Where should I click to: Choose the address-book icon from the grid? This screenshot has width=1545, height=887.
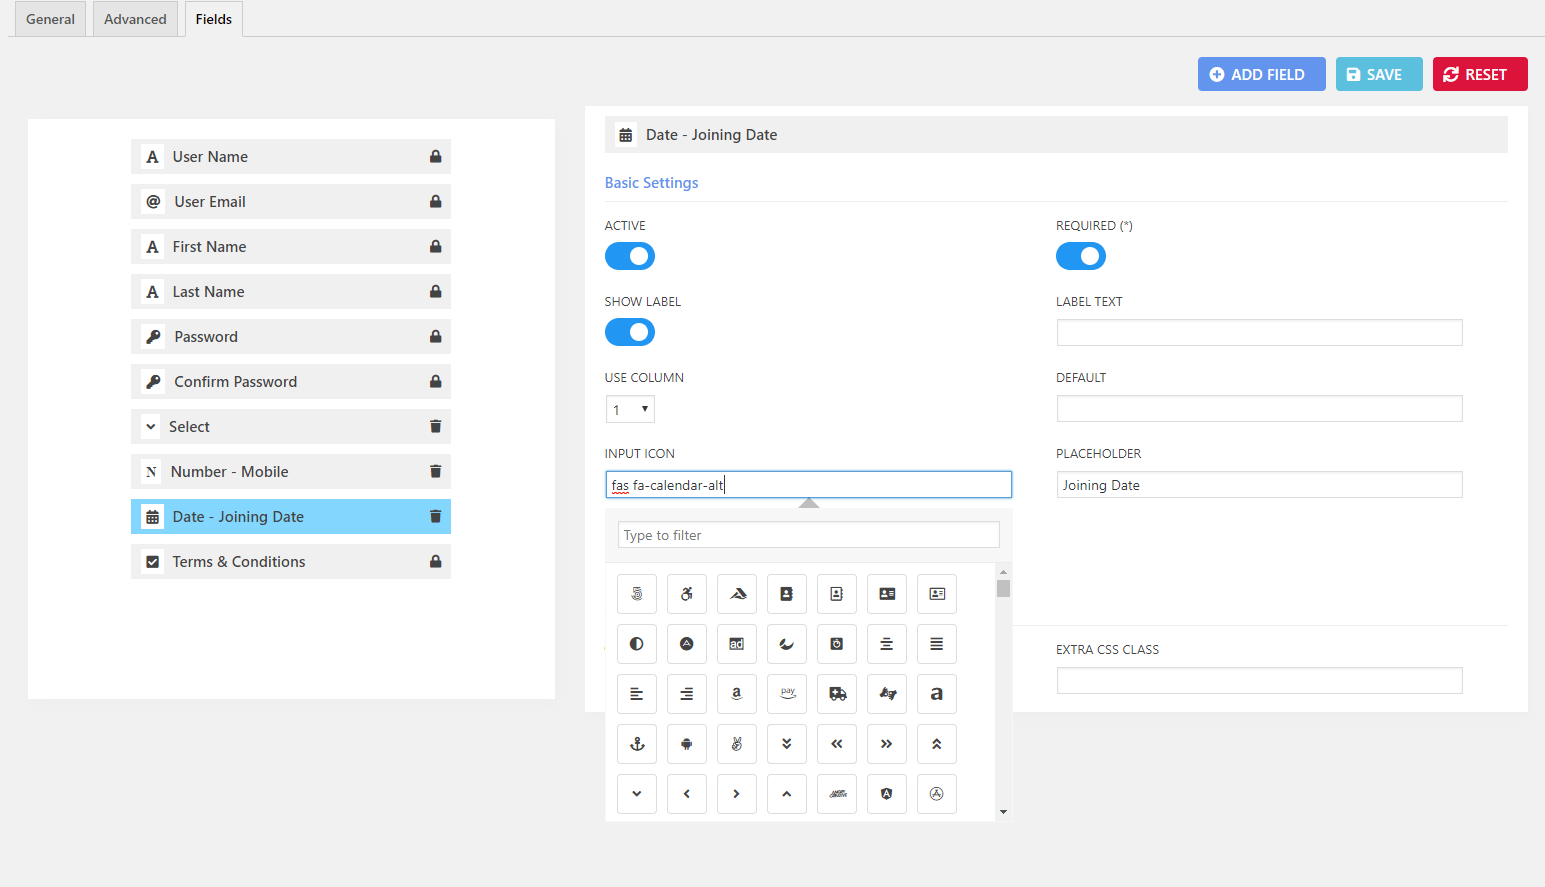[x=787, y=593]
